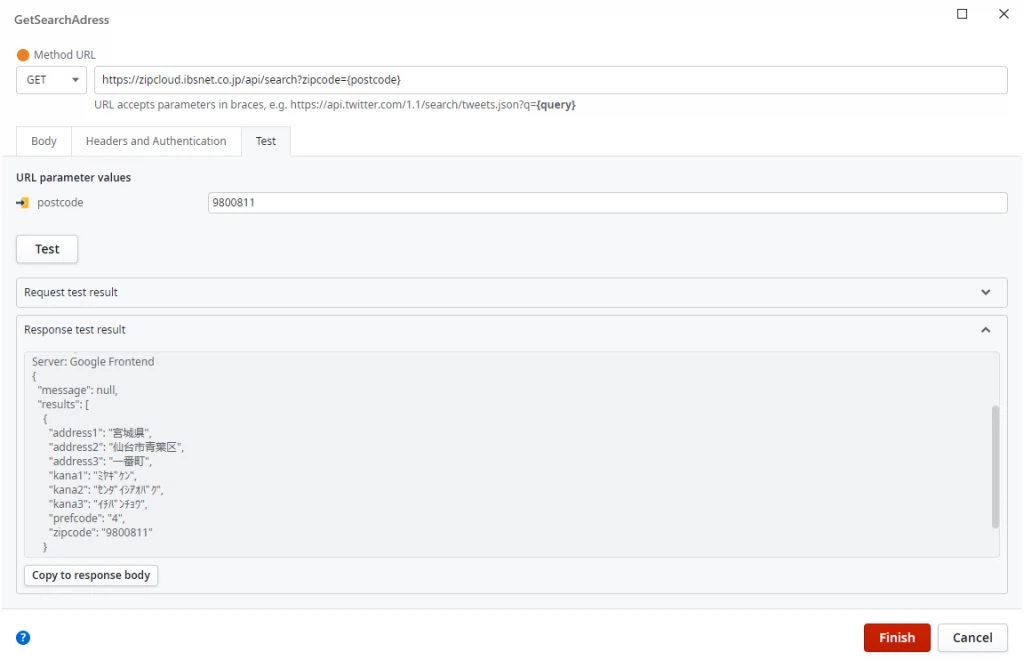Click the "address3" response line
Viewport: 1024px width, 668px height.
pos(100,461)
